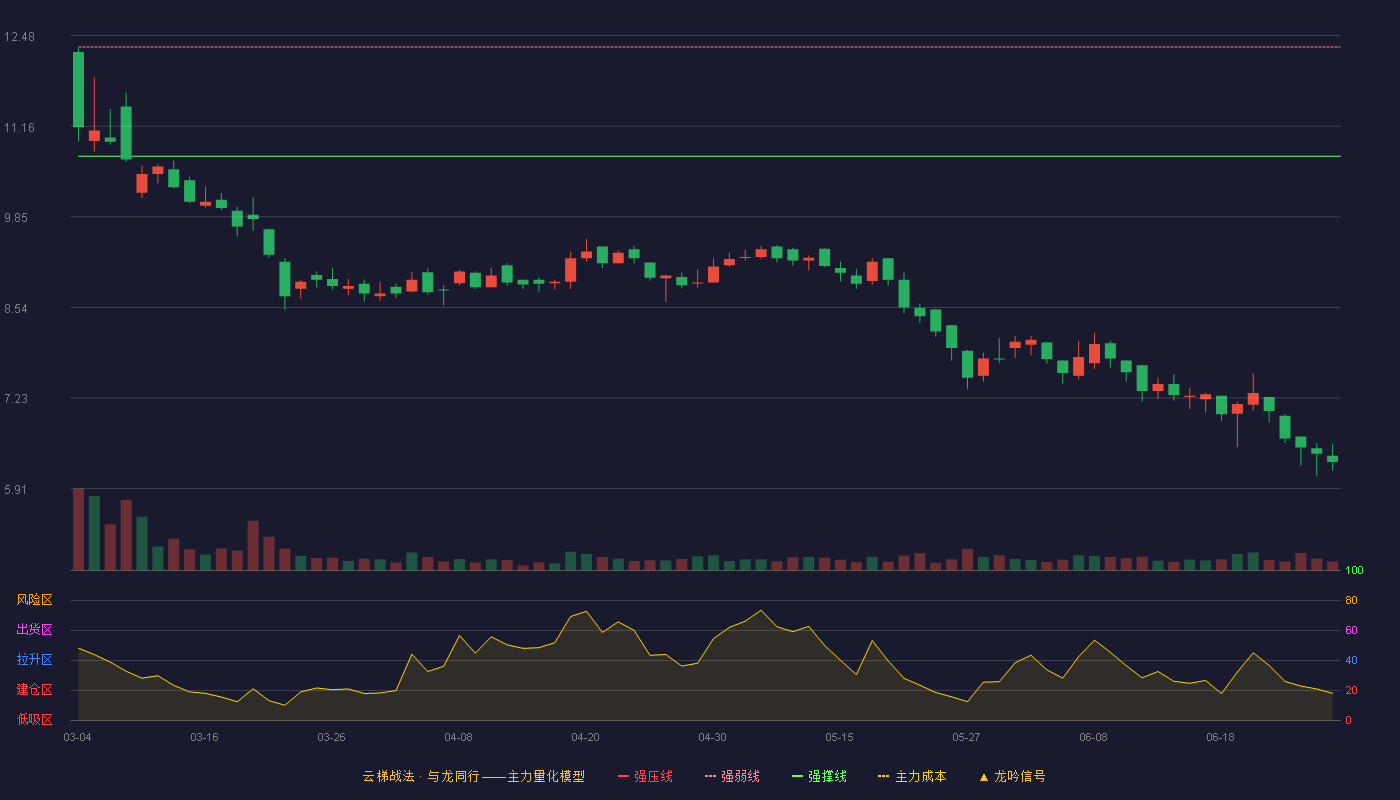The height and width of the screenshot is (800, 1400).
Task: Toggle the 强压线 legend entry
Action: (645, 776)
